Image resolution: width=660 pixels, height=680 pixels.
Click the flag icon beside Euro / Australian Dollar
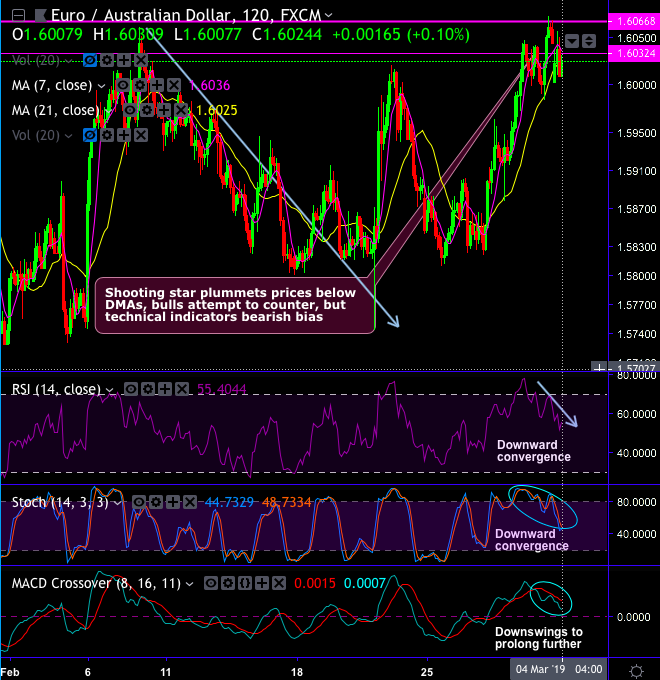pos(40,16)
